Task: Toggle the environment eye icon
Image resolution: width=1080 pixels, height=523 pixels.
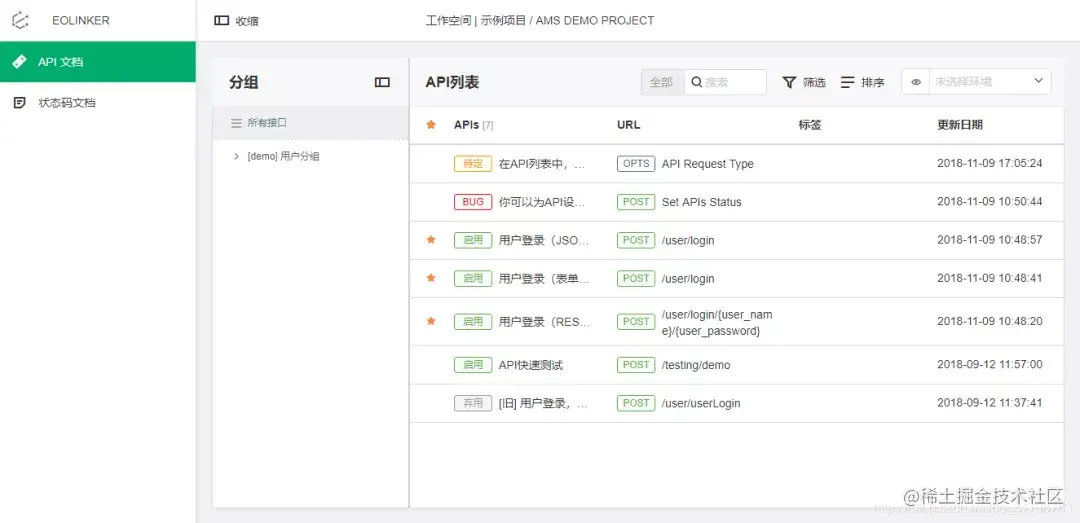Action: coord(916,82)
